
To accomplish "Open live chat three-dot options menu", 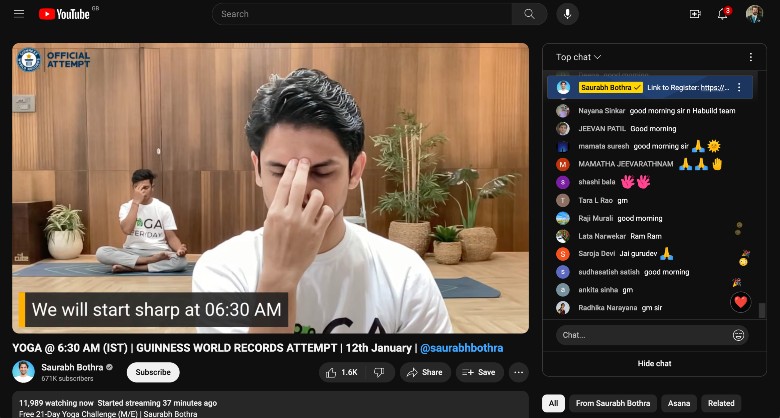I will (x=751, y=57).
